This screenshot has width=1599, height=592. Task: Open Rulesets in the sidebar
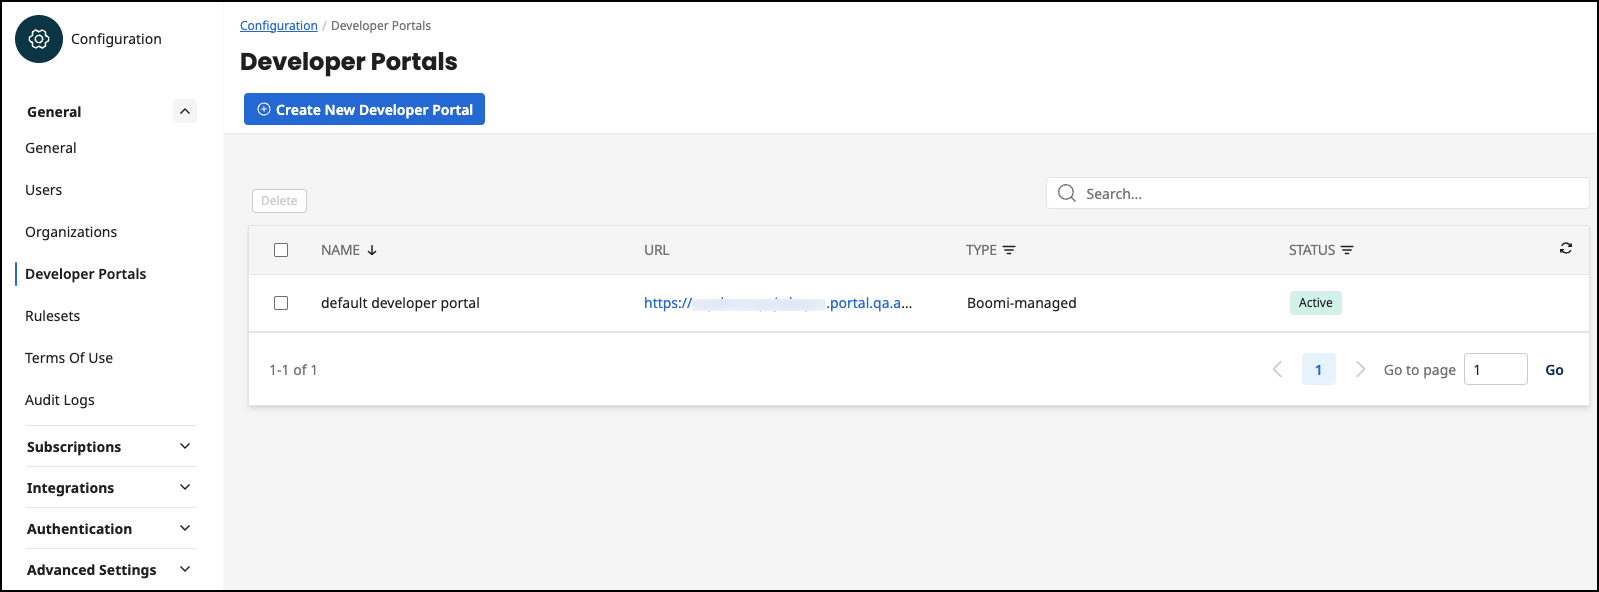click(x=53, y=316)
